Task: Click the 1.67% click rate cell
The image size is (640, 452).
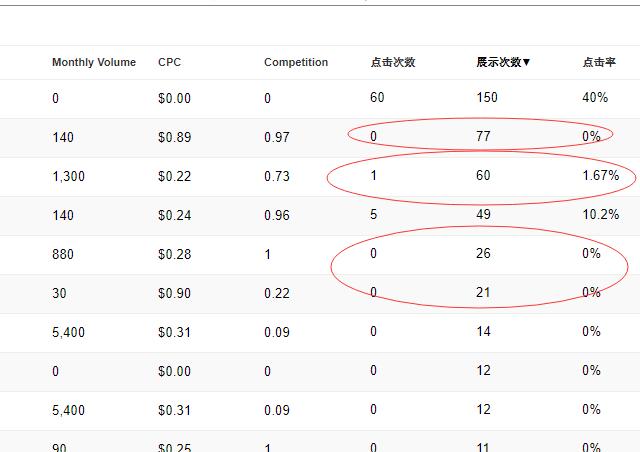Action: 601,176
